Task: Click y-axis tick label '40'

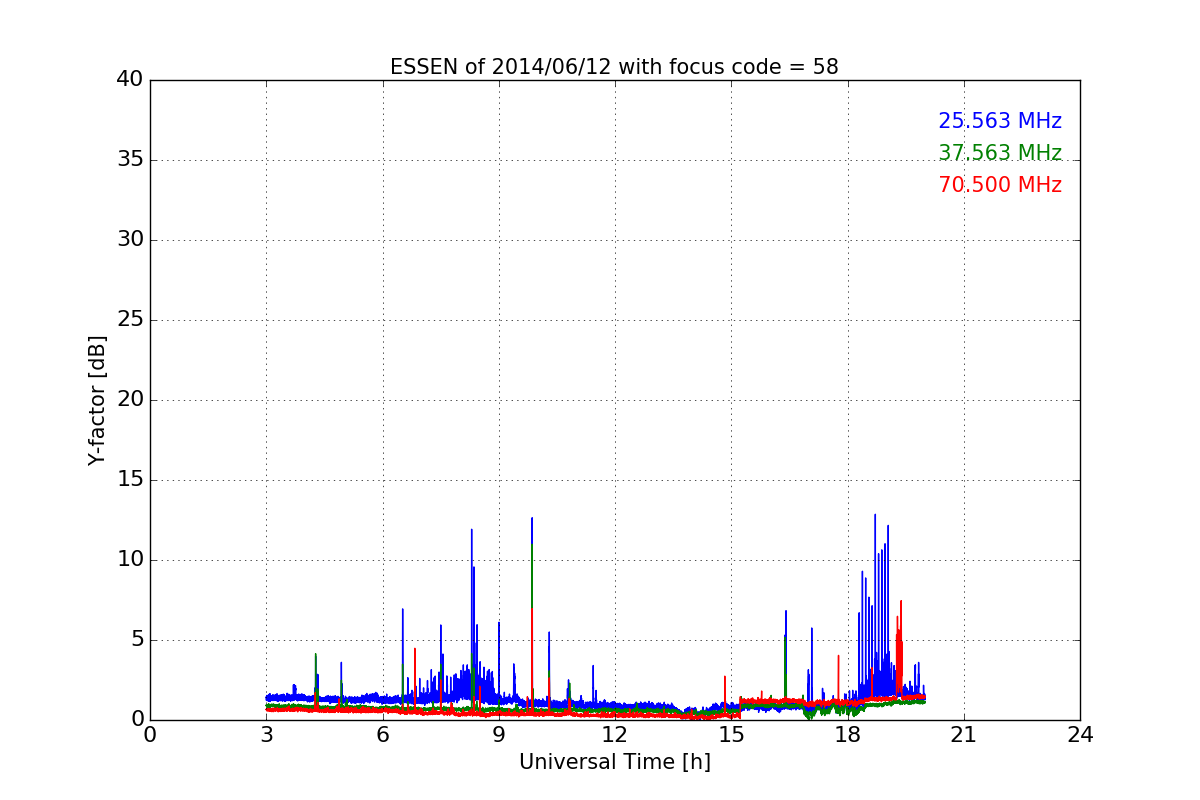Action: click(x=130, y=80)
